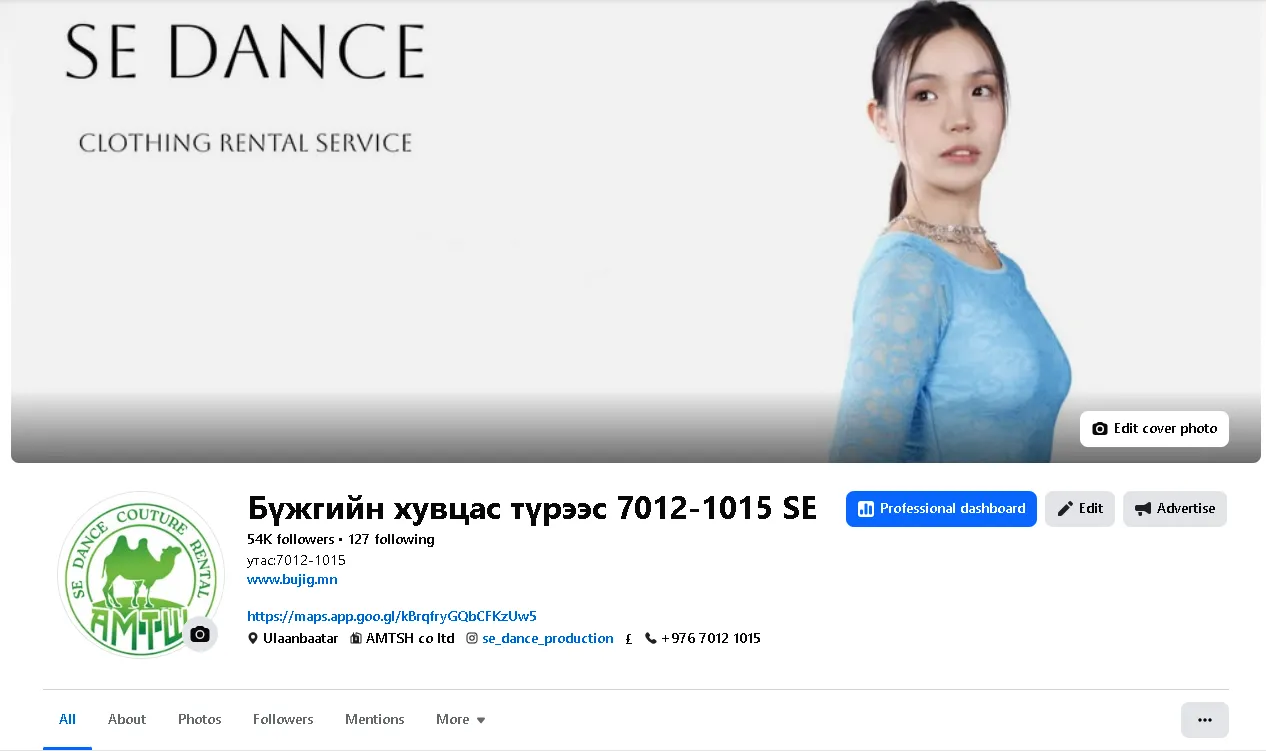1266x751 pixels.
Task: Go to the Mentions tab
Action: tap(374, 719)
